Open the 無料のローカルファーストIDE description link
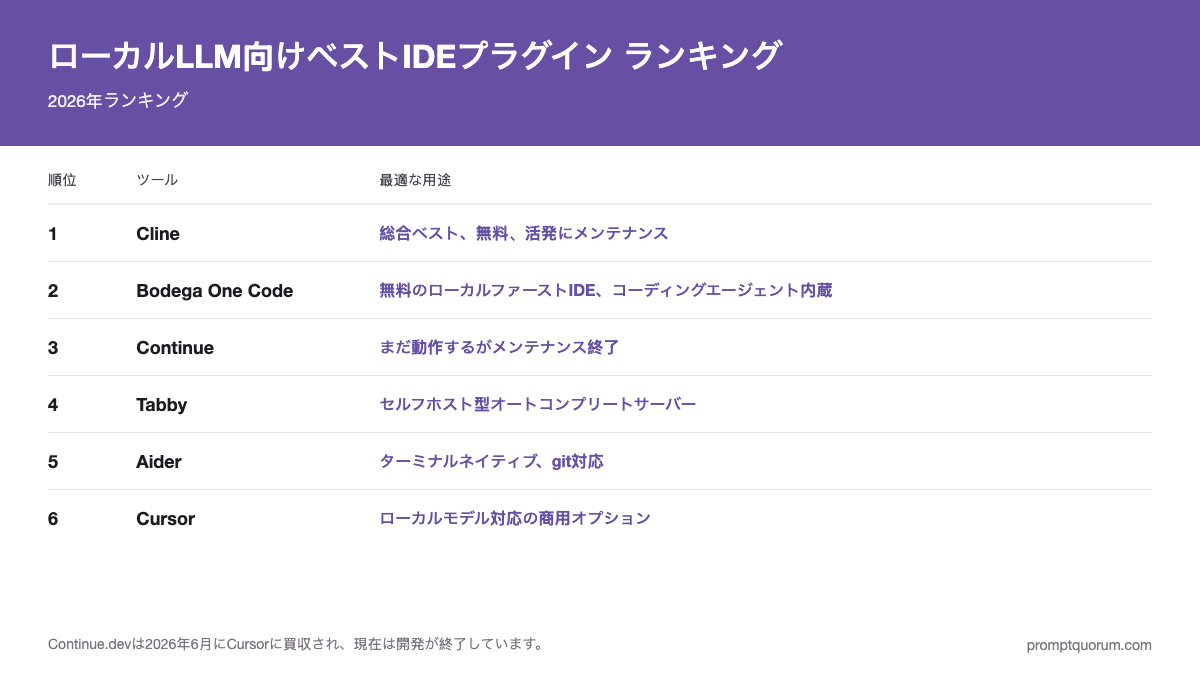This screenshot has height=675, width=1200. tap(606, 290)
